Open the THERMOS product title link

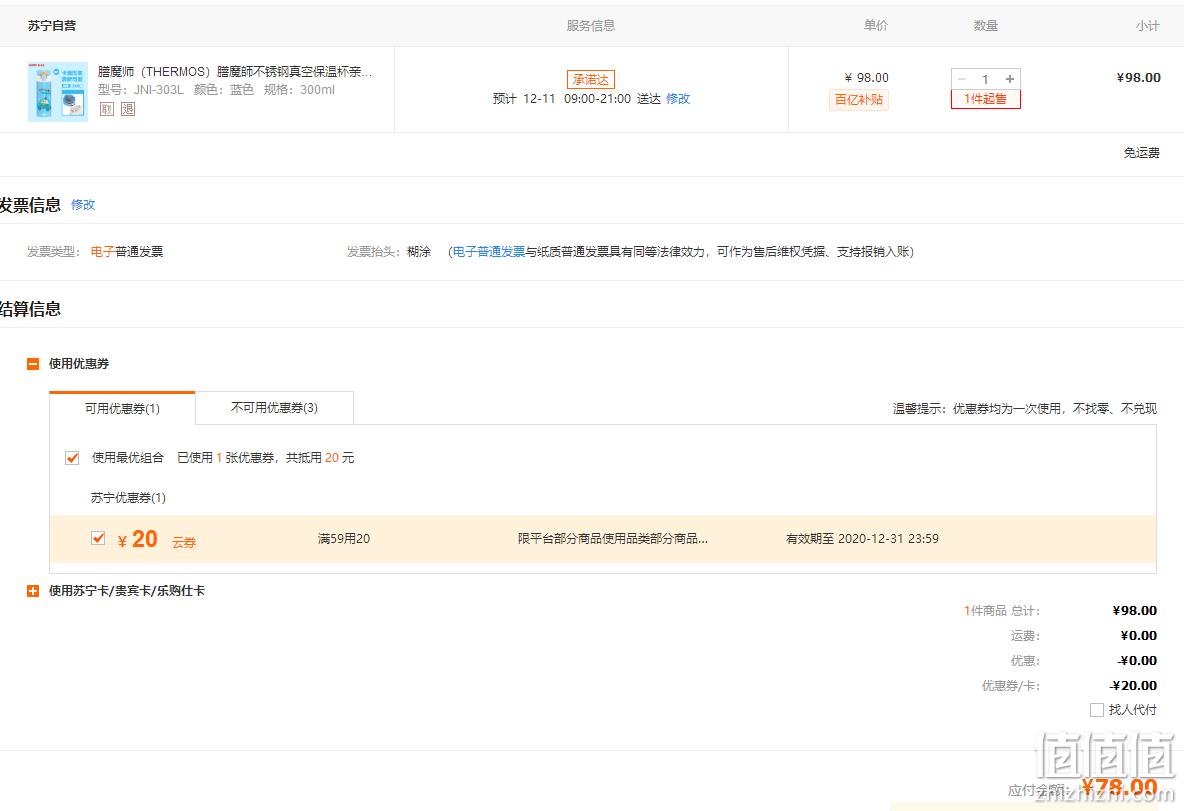pyautogui.click(x=235, y=72)
